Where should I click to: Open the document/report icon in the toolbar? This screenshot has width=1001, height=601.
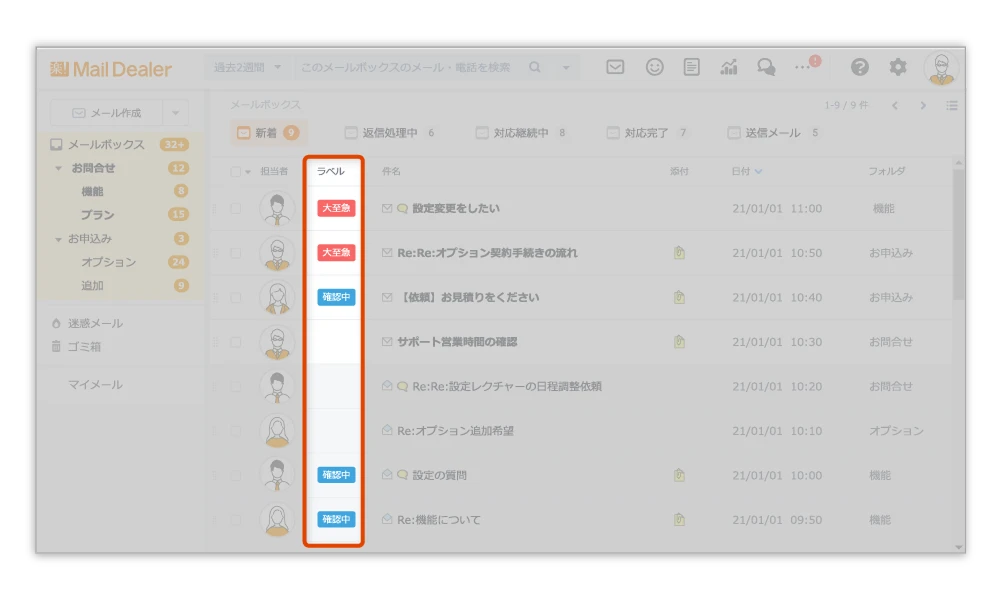pos(691,67)
